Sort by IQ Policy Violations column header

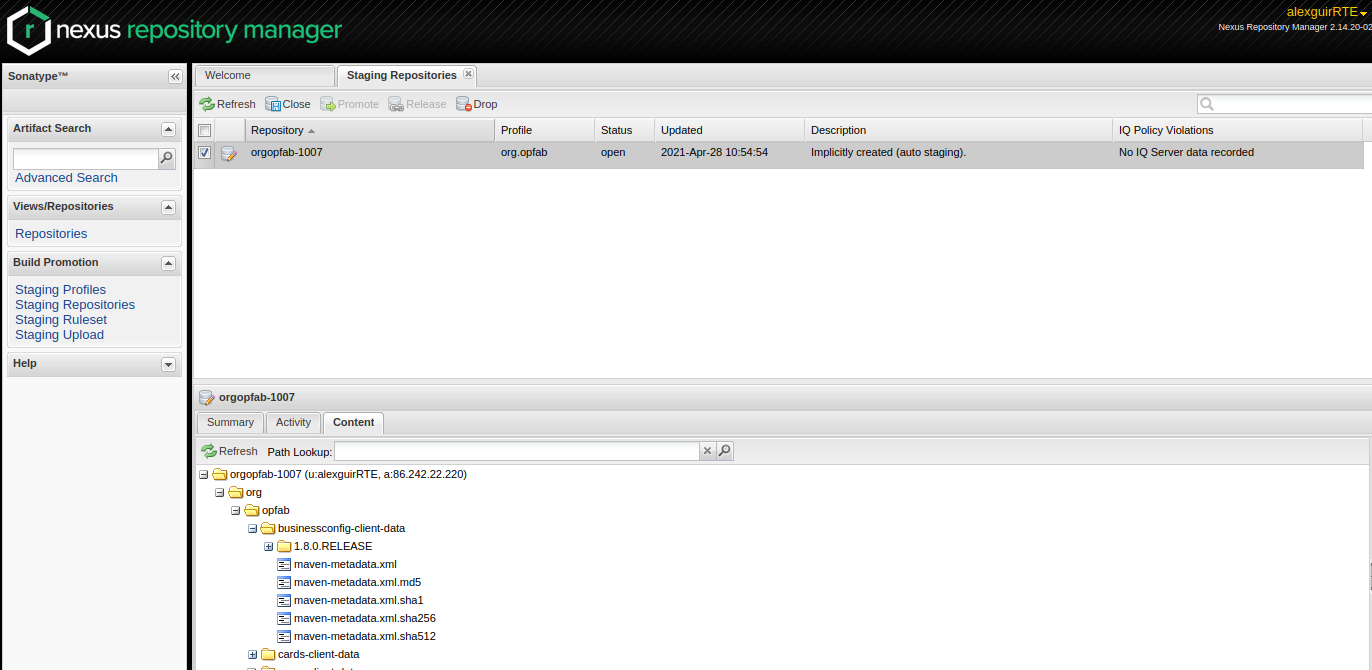click(x=1237, y=130)
